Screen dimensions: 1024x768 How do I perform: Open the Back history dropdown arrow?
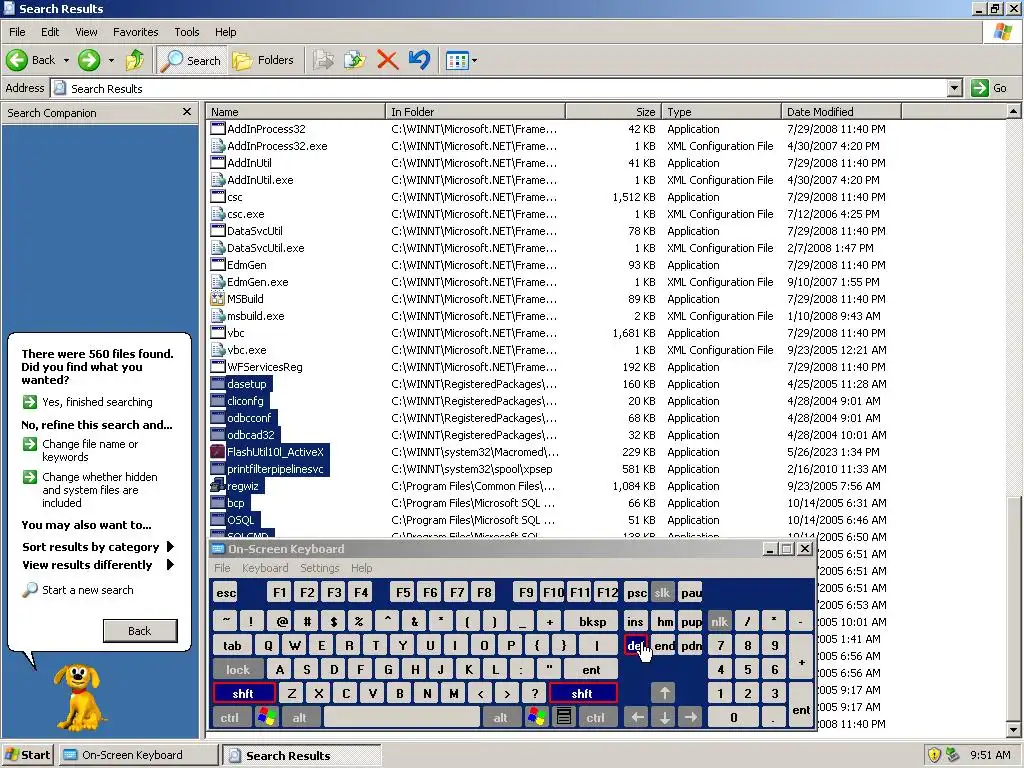(x=66, y=61)
